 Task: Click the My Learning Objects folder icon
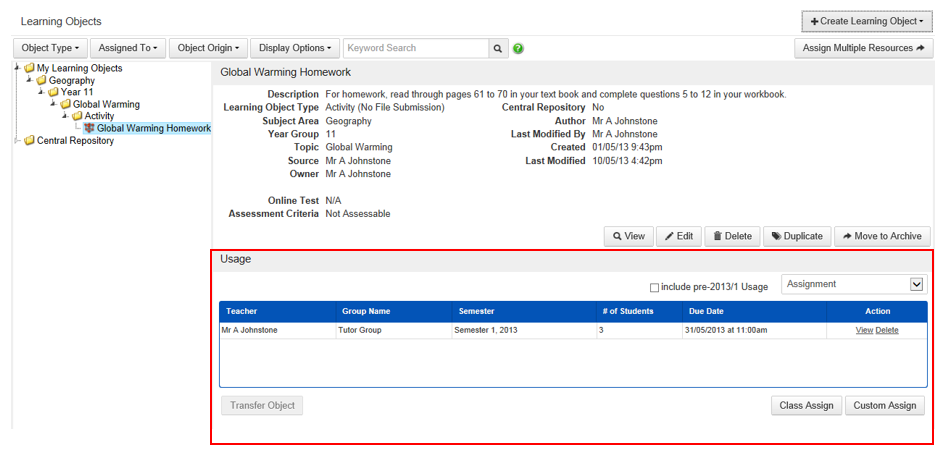point(29,69)
